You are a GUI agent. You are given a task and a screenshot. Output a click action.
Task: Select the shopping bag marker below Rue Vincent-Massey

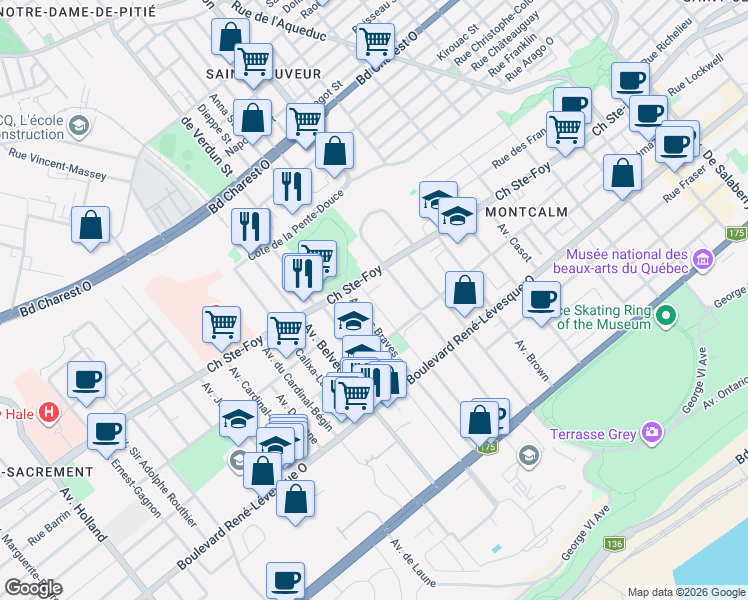(x=91, y=225)
